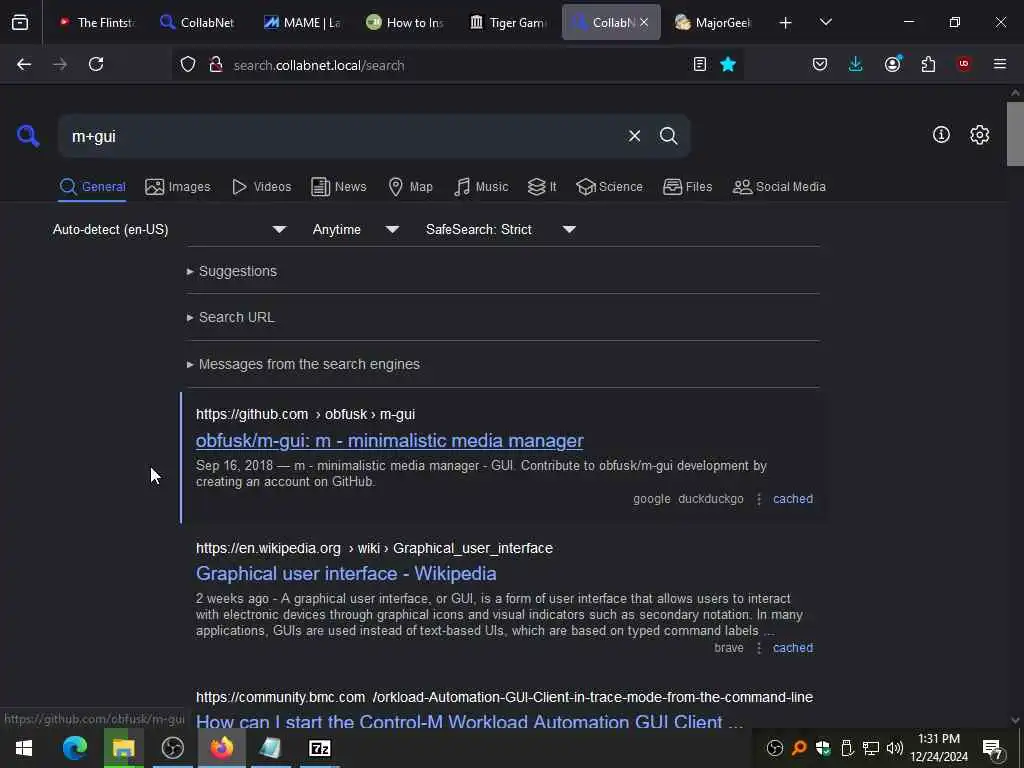Open the Firefox account icon
Image resolution: width=1024 pixels, height=768 pixels.
[x=892, y=63]
